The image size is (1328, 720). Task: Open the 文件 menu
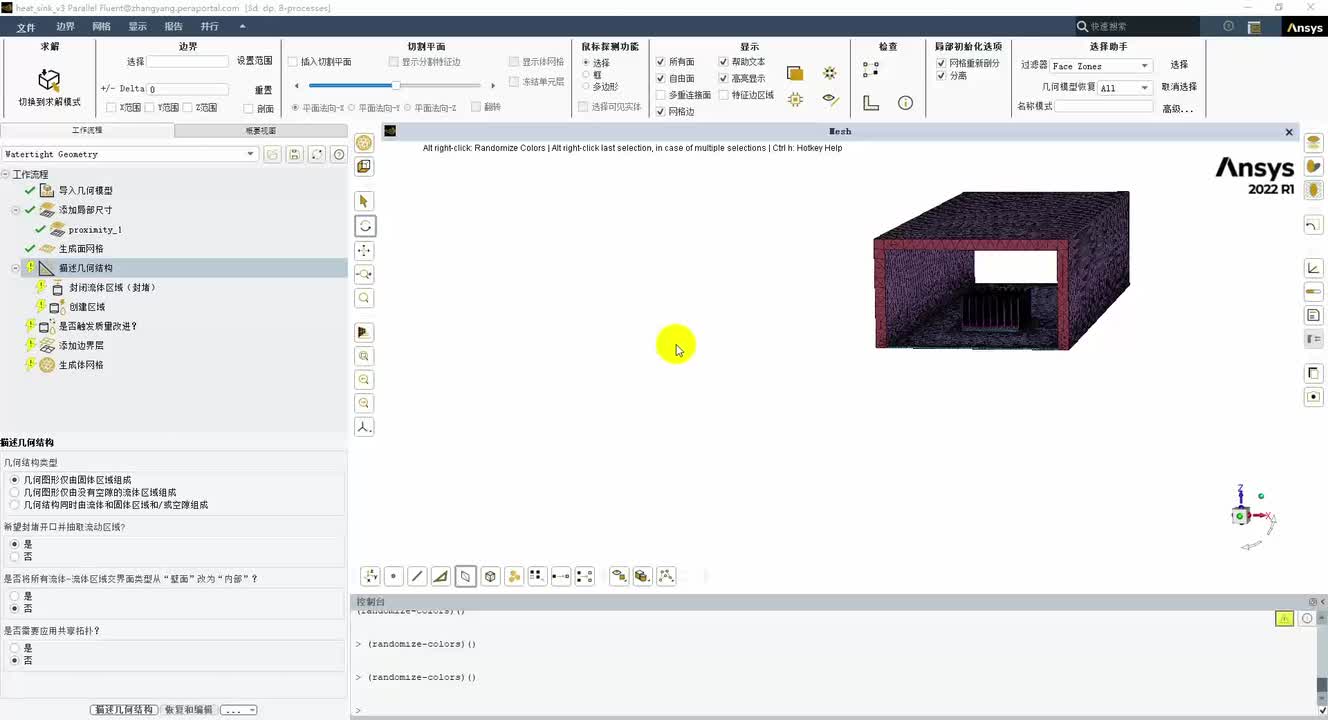[x=26, y=27]
